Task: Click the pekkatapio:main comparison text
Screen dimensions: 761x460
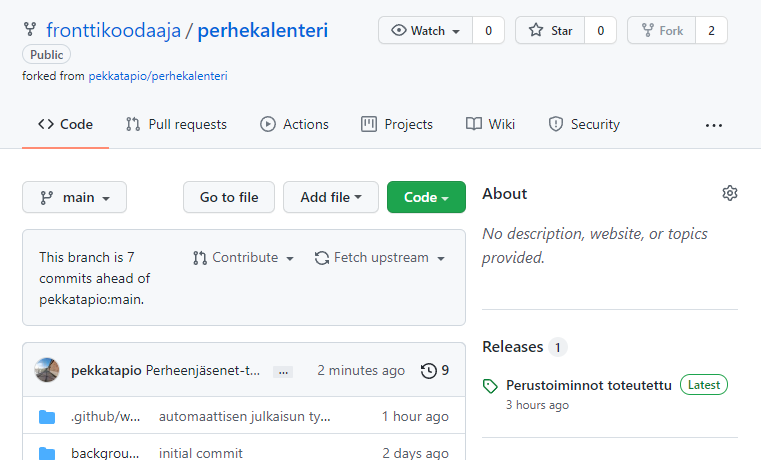Action: pyautogui.click(x=91, y=300)
